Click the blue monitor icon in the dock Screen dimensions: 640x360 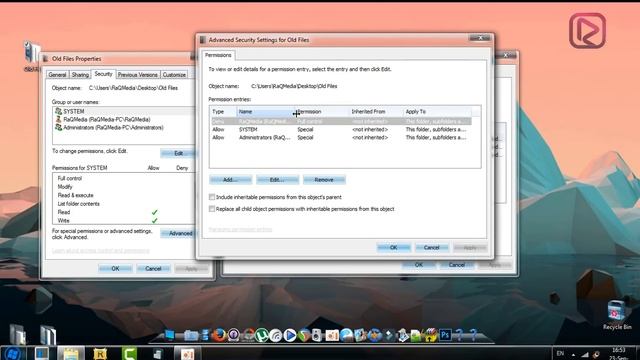(169, 335)
